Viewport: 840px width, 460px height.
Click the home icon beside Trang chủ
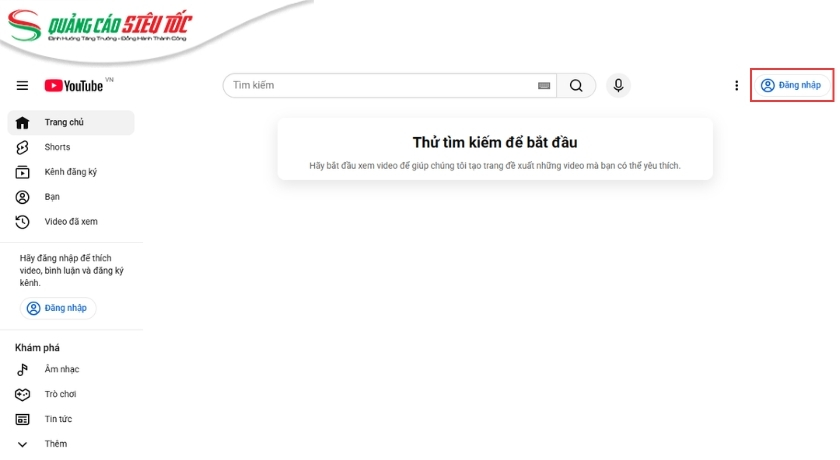point(22,123)
